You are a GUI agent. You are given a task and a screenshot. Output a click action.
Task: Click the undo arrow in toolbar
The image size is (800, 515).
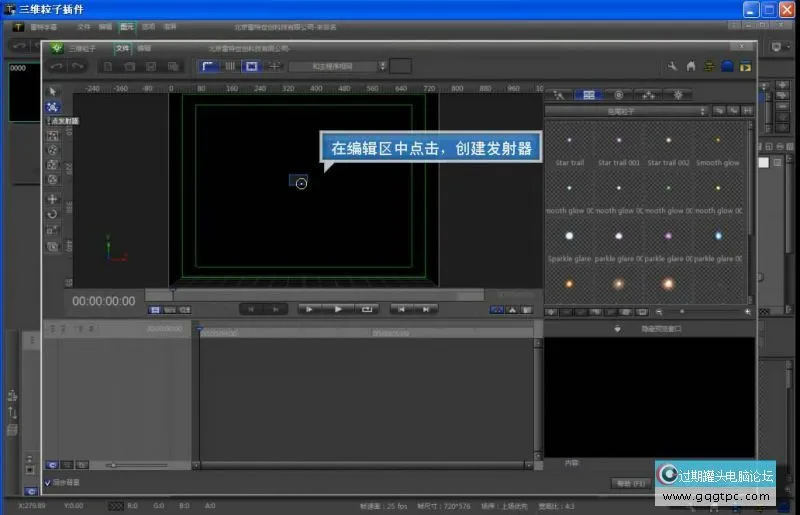pos(57,66)
